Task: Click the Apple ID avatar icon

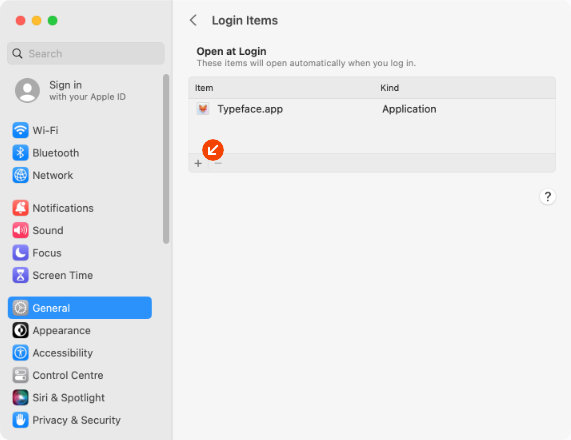Action: click(27, 90)
